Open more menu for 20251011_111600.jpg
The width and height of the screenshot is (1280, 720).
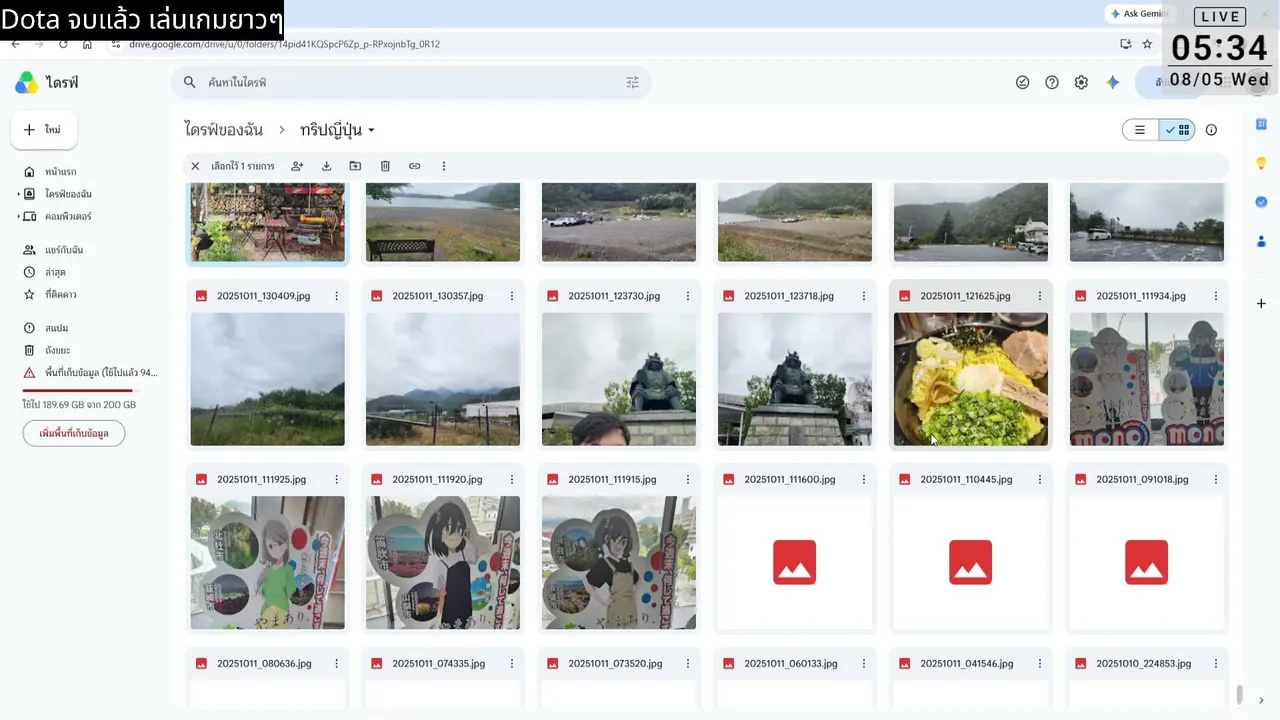pos(864,480)
